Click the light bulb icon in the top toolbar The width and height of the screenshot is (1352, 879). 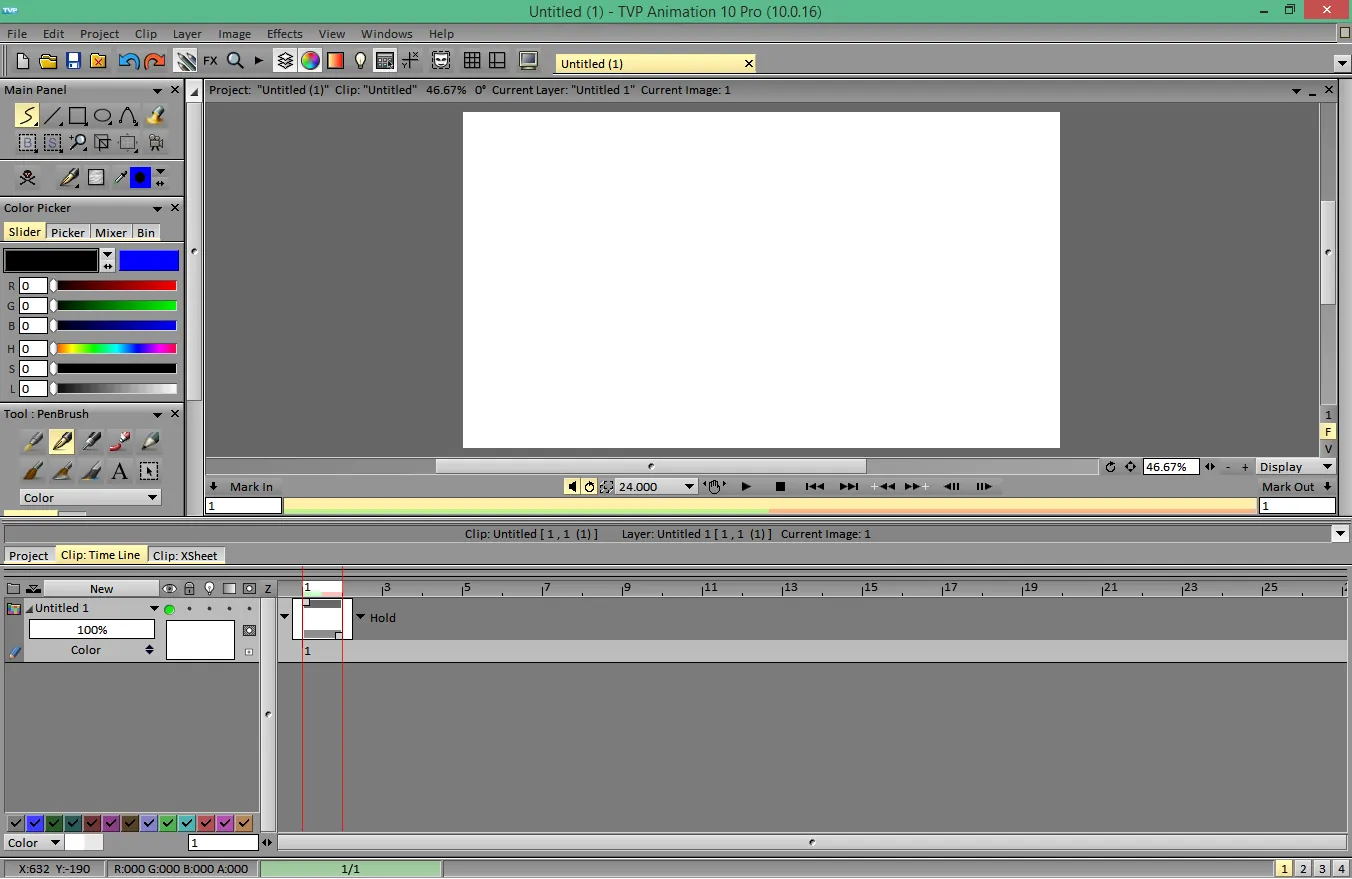(361, 61)
